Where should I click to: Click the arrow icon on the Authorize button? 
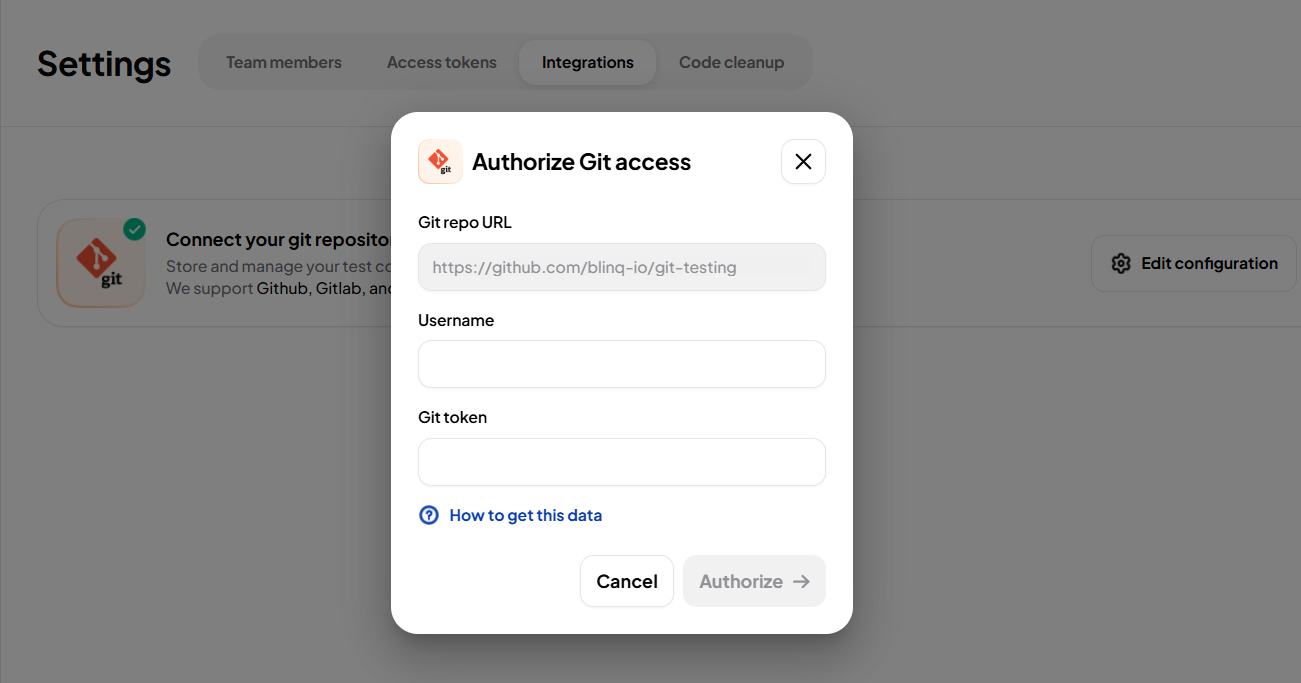pos(801,581)
